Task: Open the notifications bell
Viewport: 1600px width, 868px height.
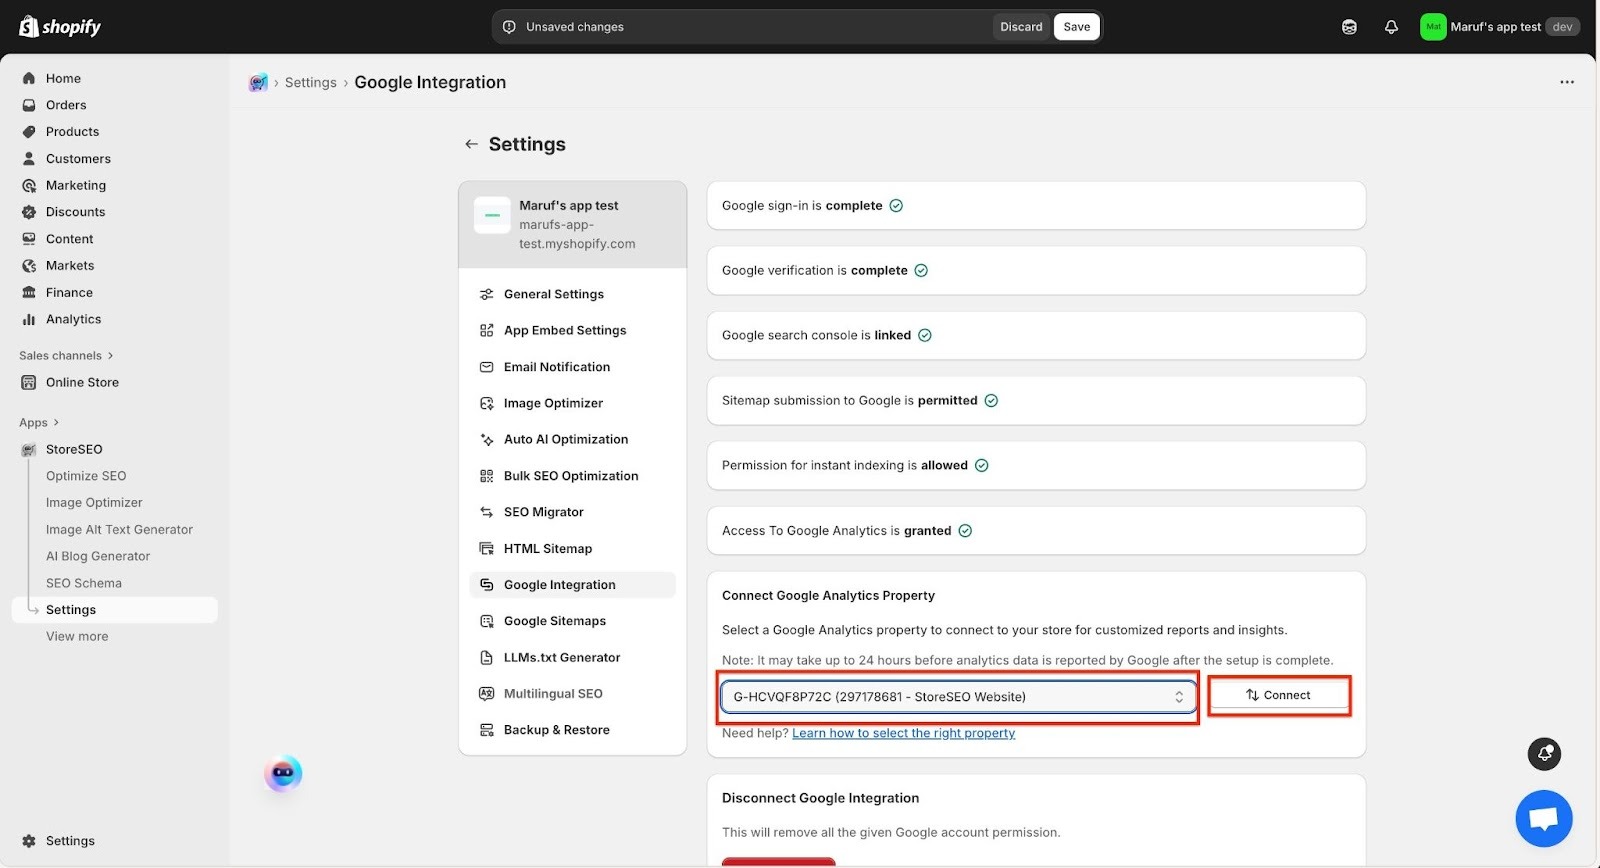Action: (x=1391, y=27)
